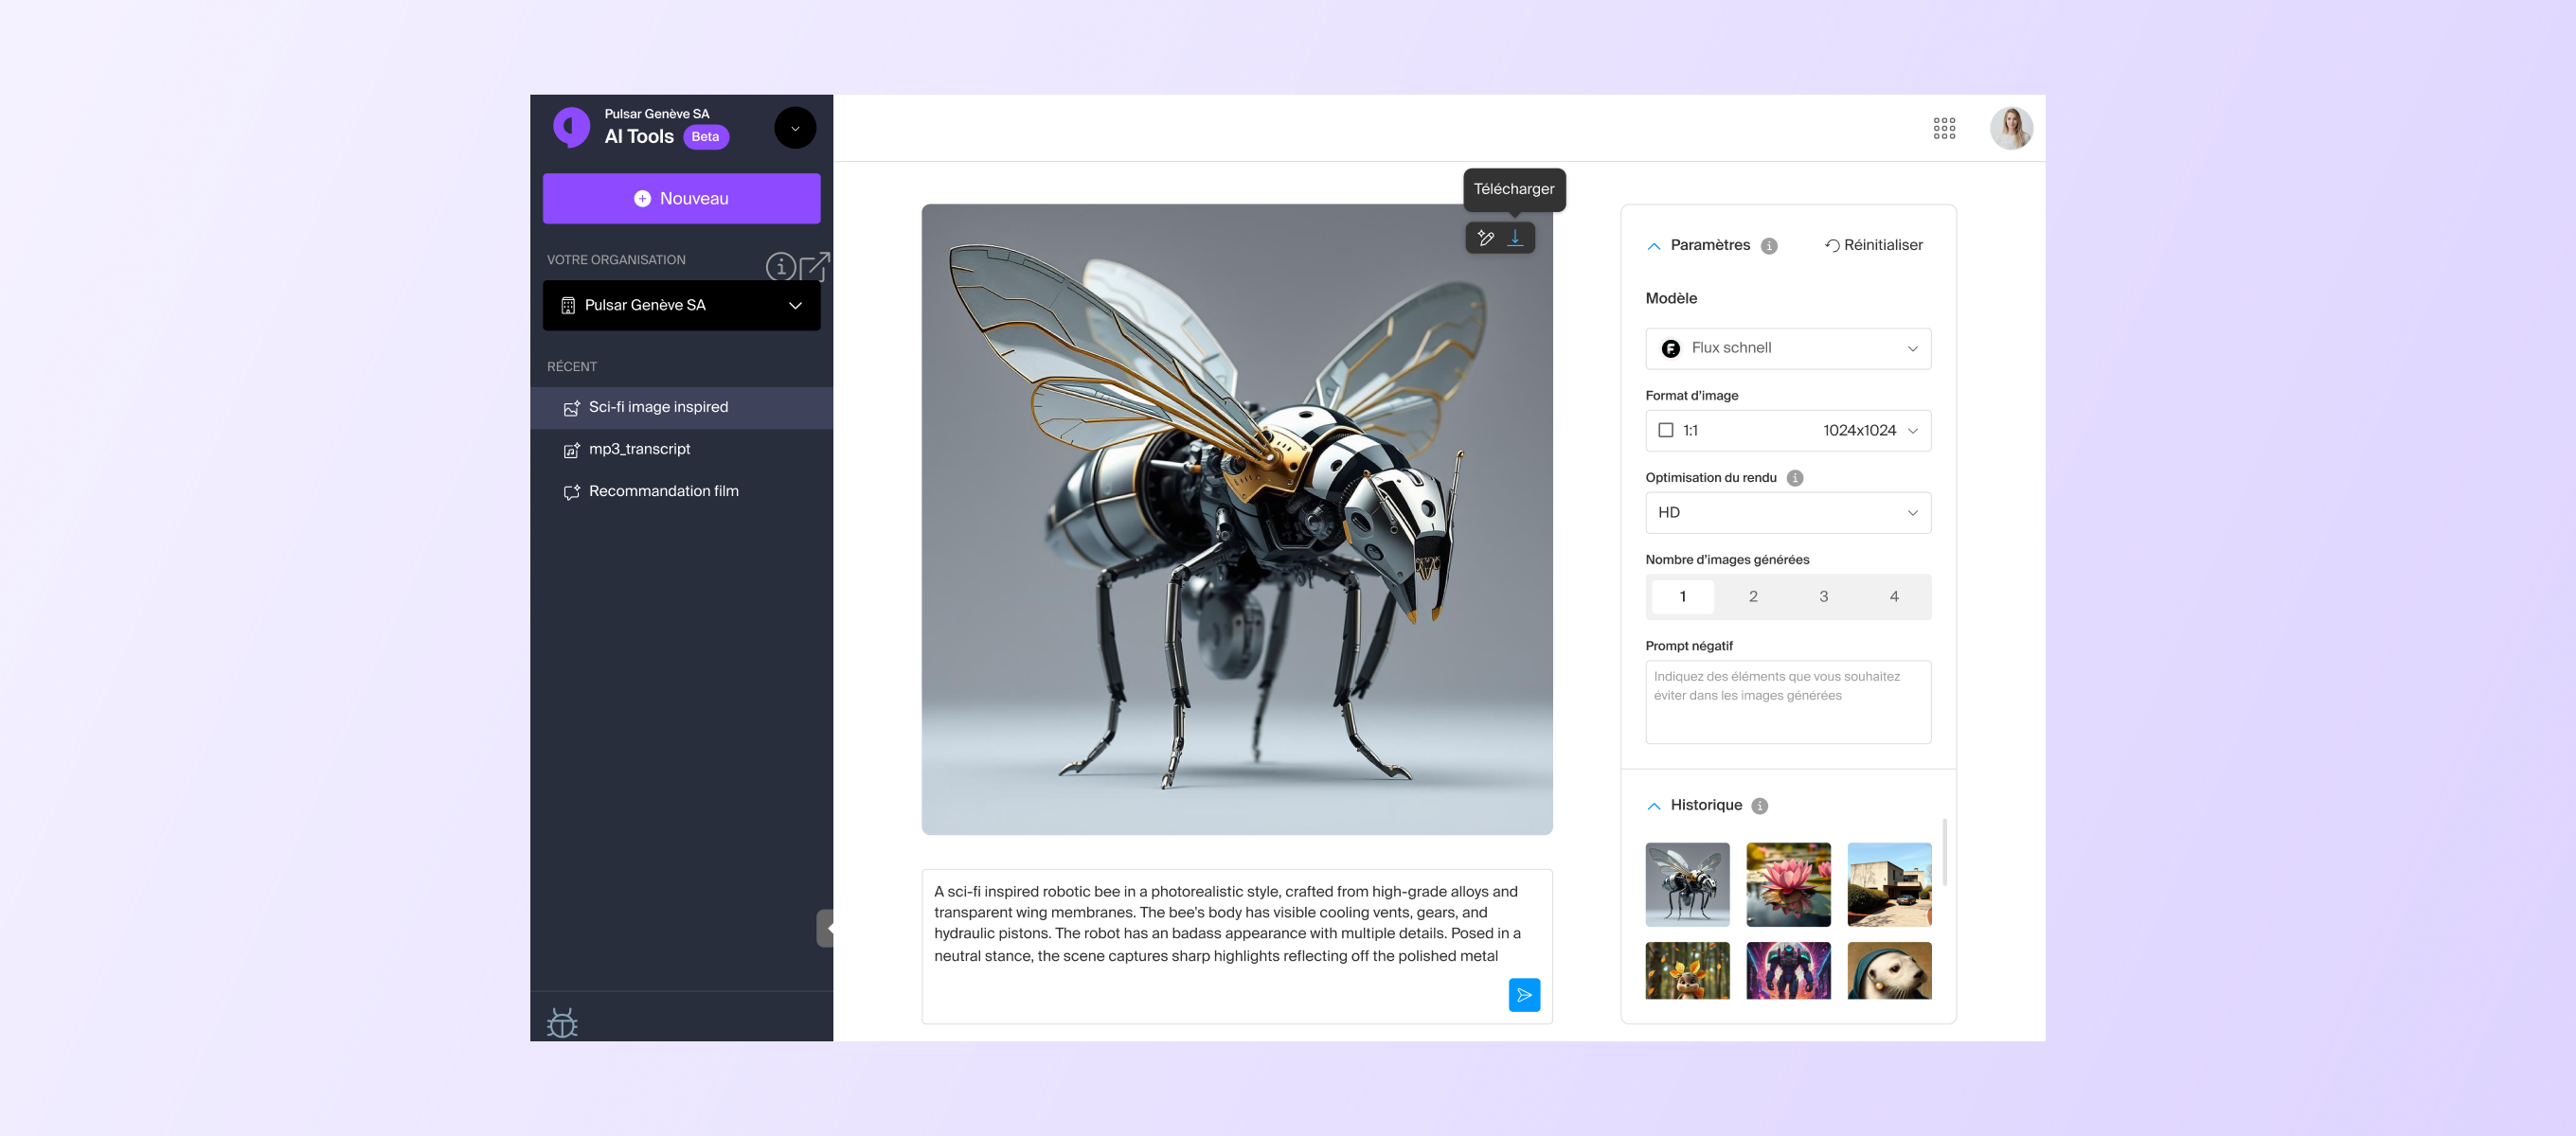Click the Optimisation du rendu info icon
Viewport: 2576px width, 1136px height.
(x=1795, y=478)
